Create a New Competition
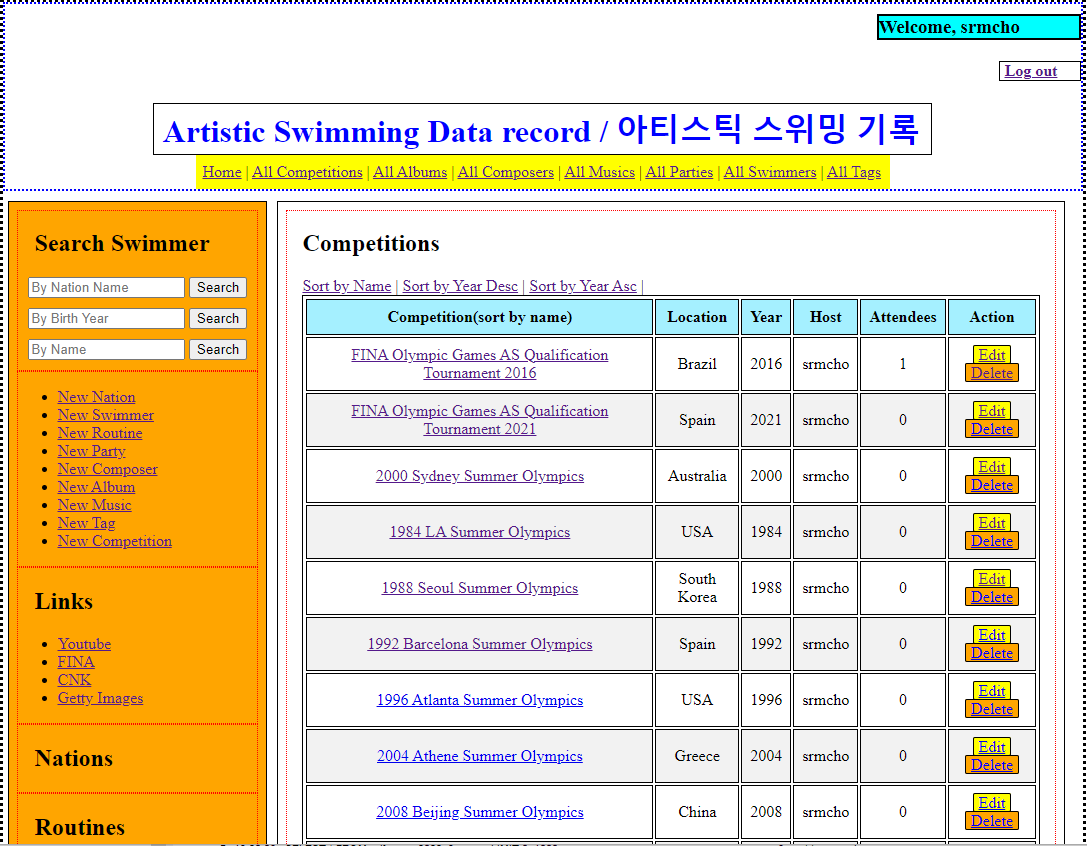This screenshot has width=1087, height=846. [x=114, y=541]
